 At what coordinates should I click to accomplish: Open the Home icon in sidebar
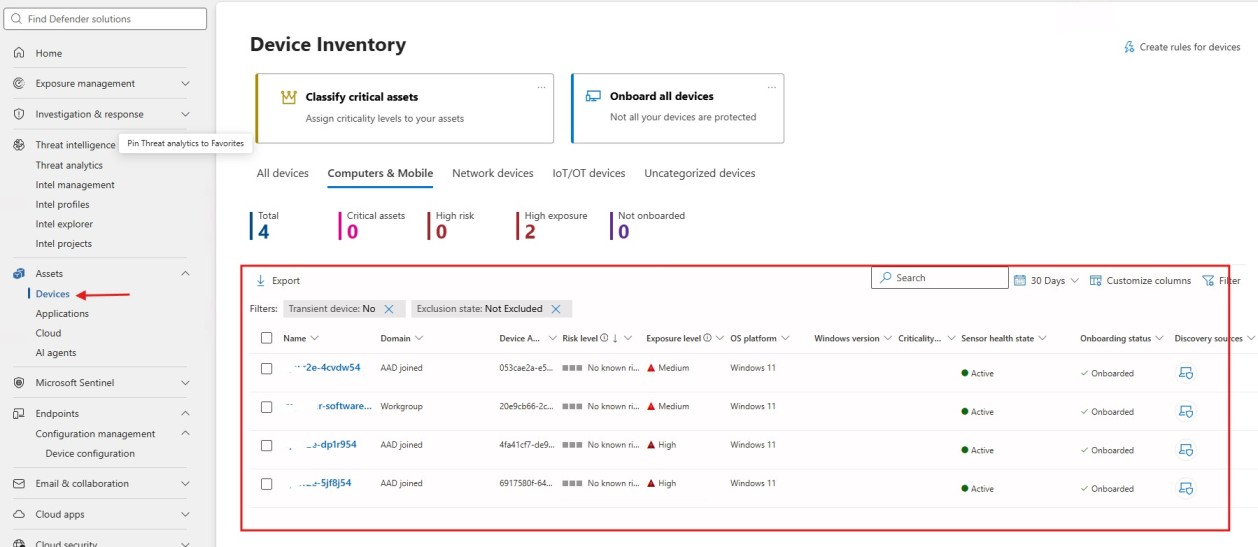click(x=19, y=53)
